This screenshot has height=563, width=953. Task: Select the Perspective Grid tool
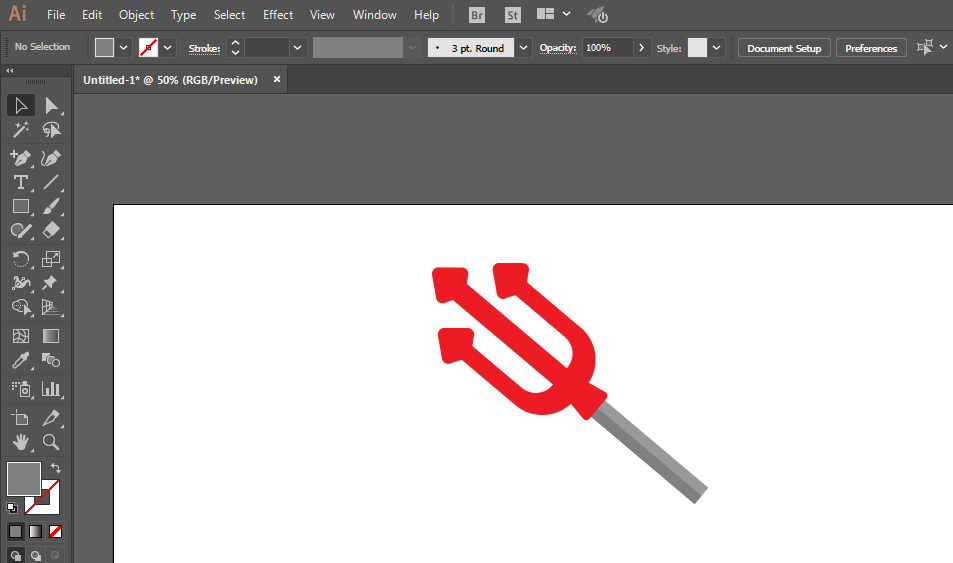[x=51, y=308]
